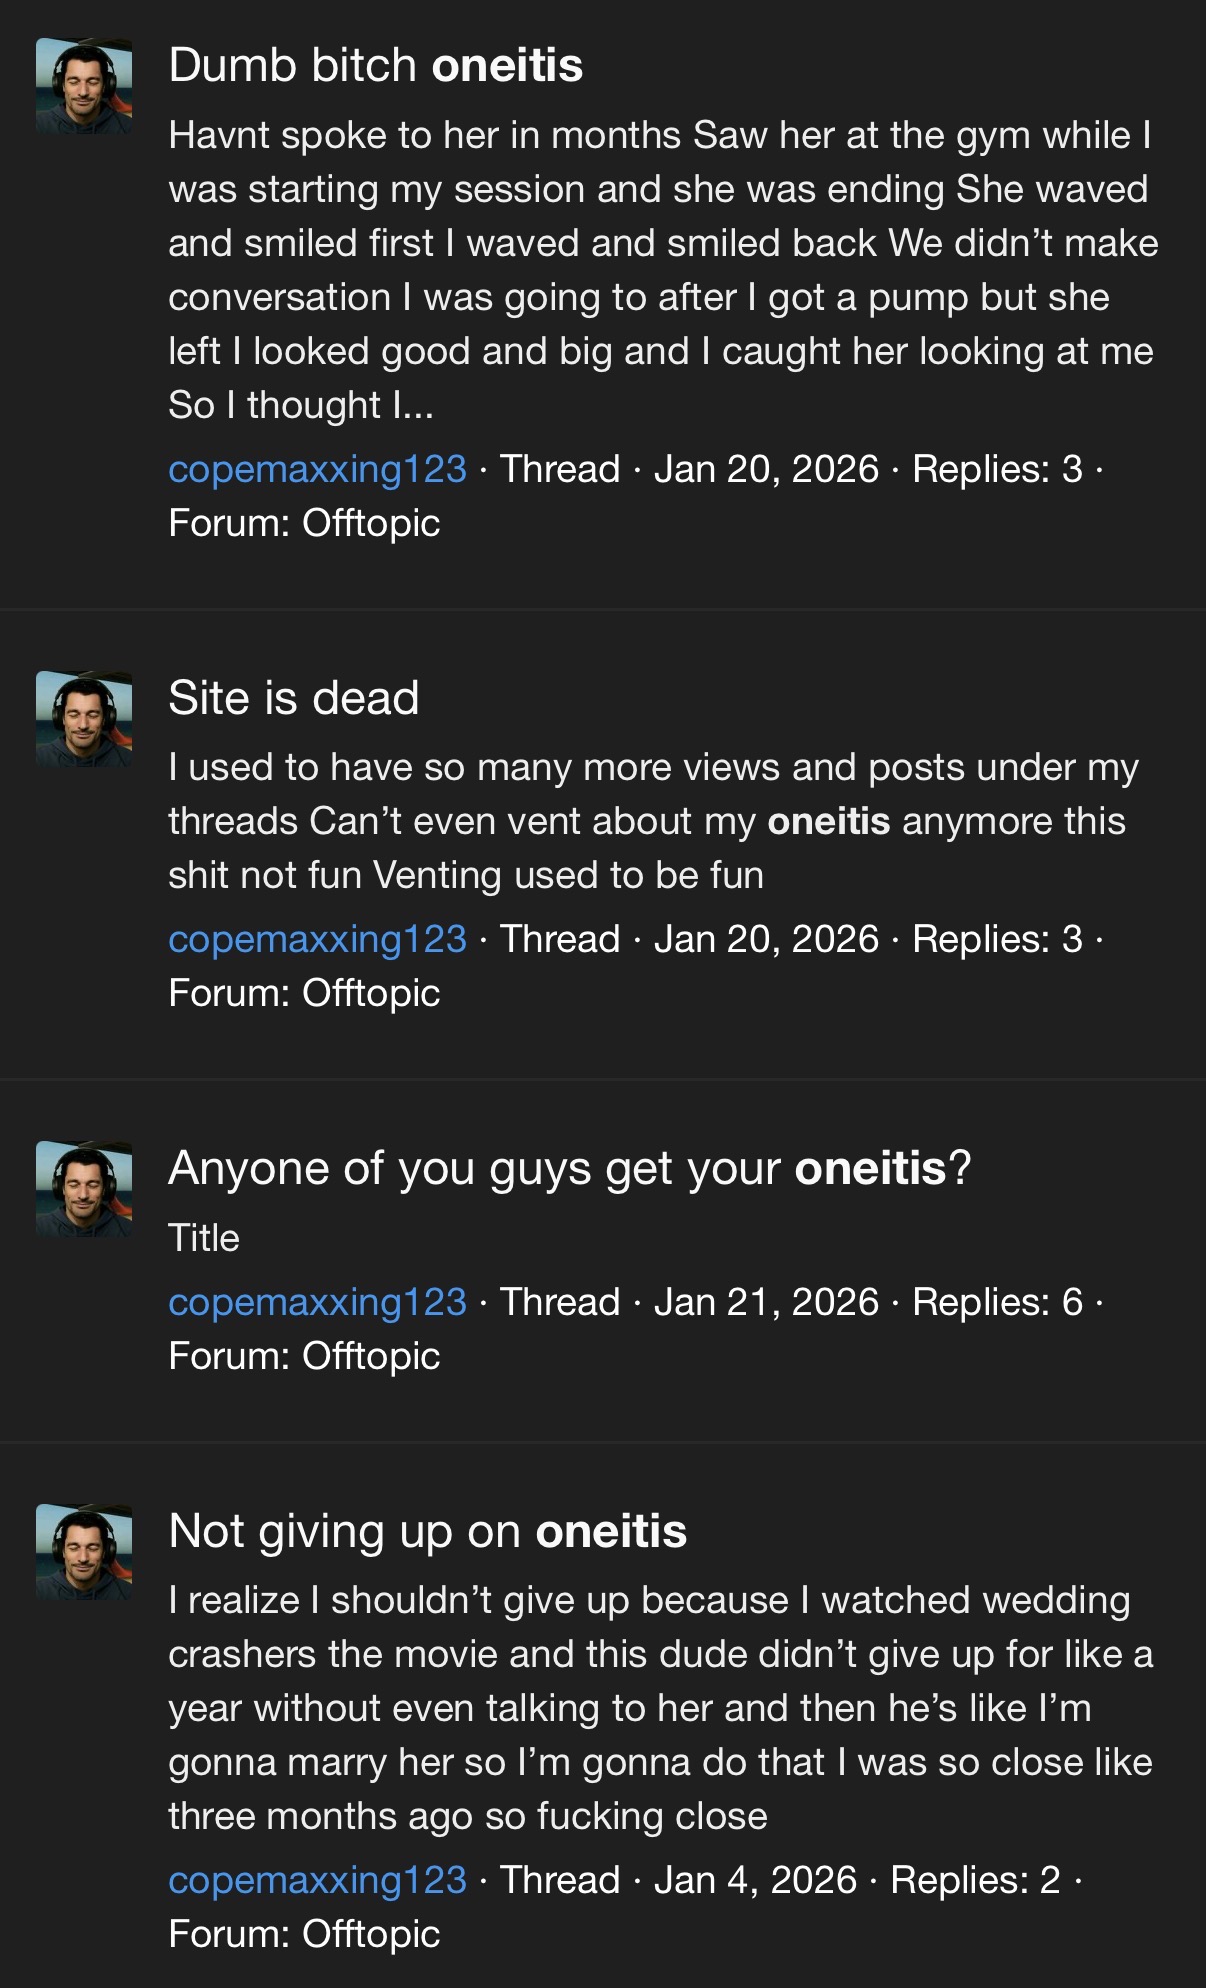Click avatar beside "Anyone of you guys" thread
The width and height of the screenshot is (1206, 1988).
[84, 1189]
